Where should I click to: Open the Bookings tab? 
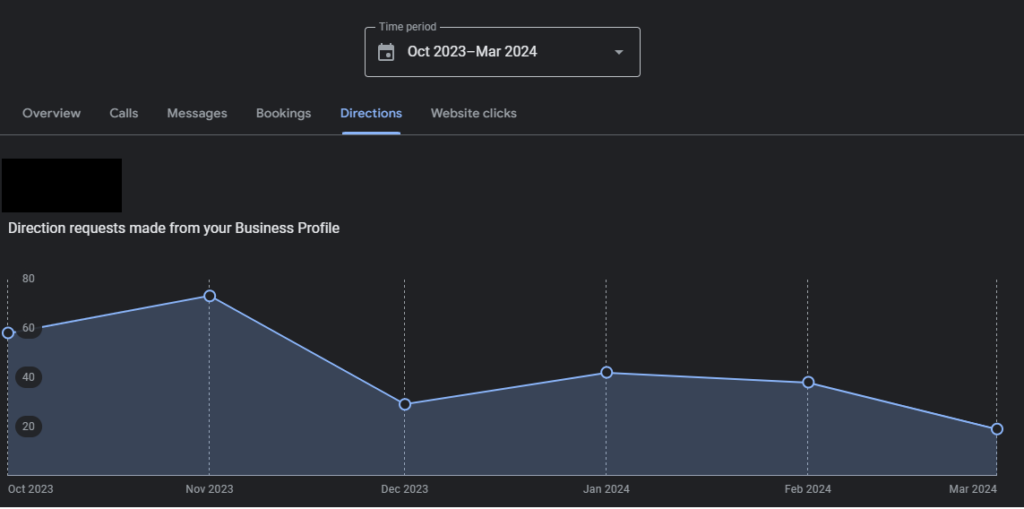coord(283,114)
